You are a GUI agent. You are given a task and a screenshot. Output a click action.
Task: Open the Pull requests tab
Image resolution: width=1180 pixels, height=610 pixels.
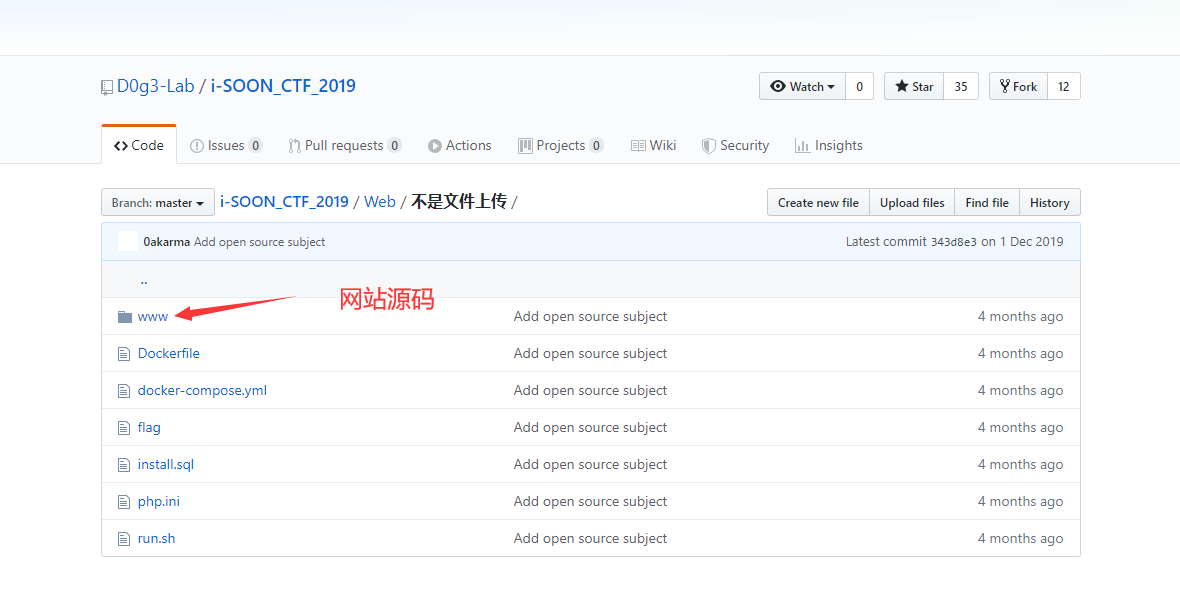(345, 145)
